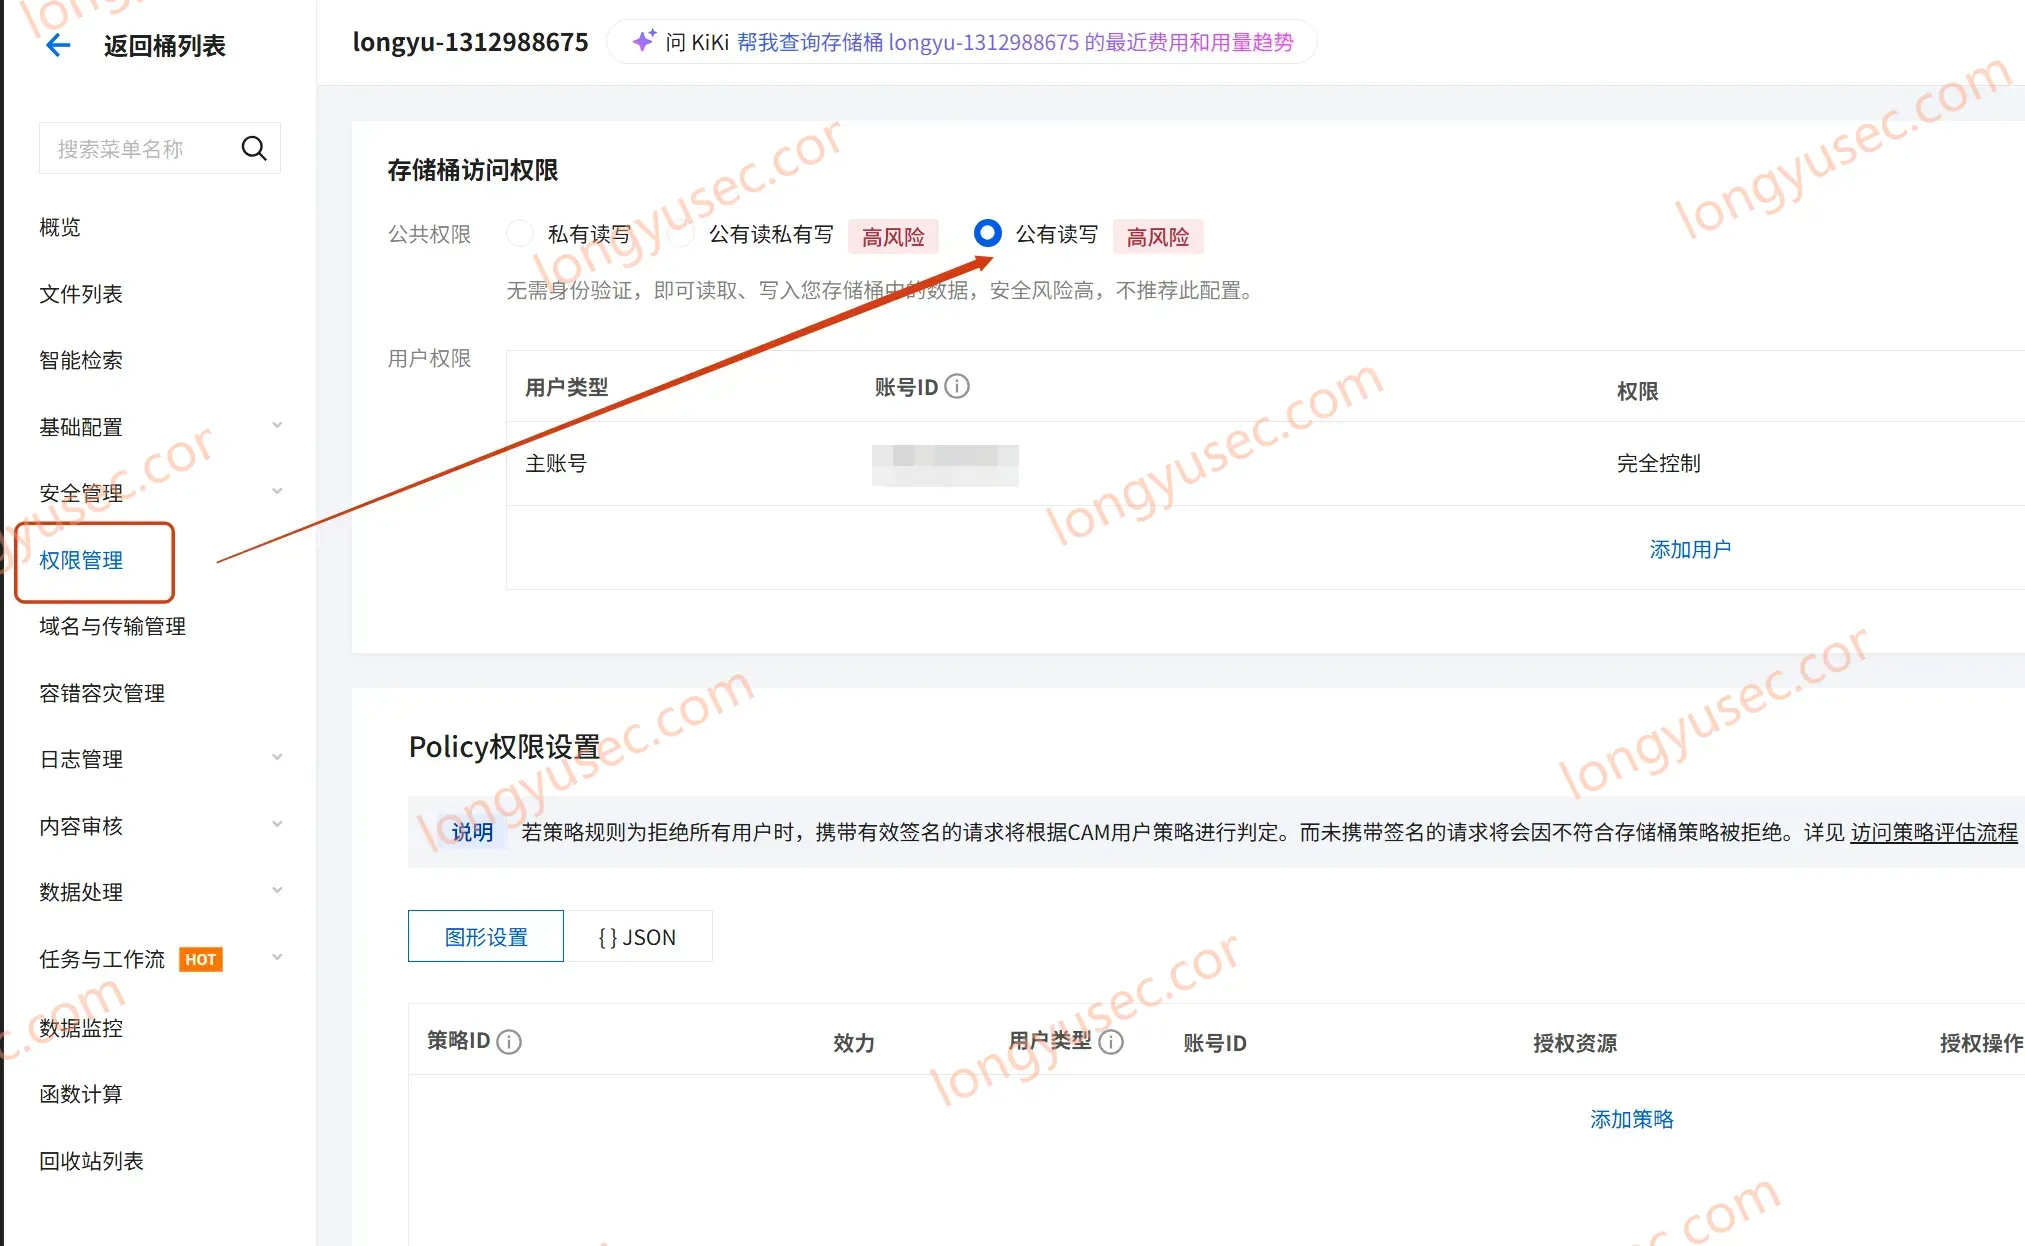Click the 完全控制 permission cell

point(1659,463)
